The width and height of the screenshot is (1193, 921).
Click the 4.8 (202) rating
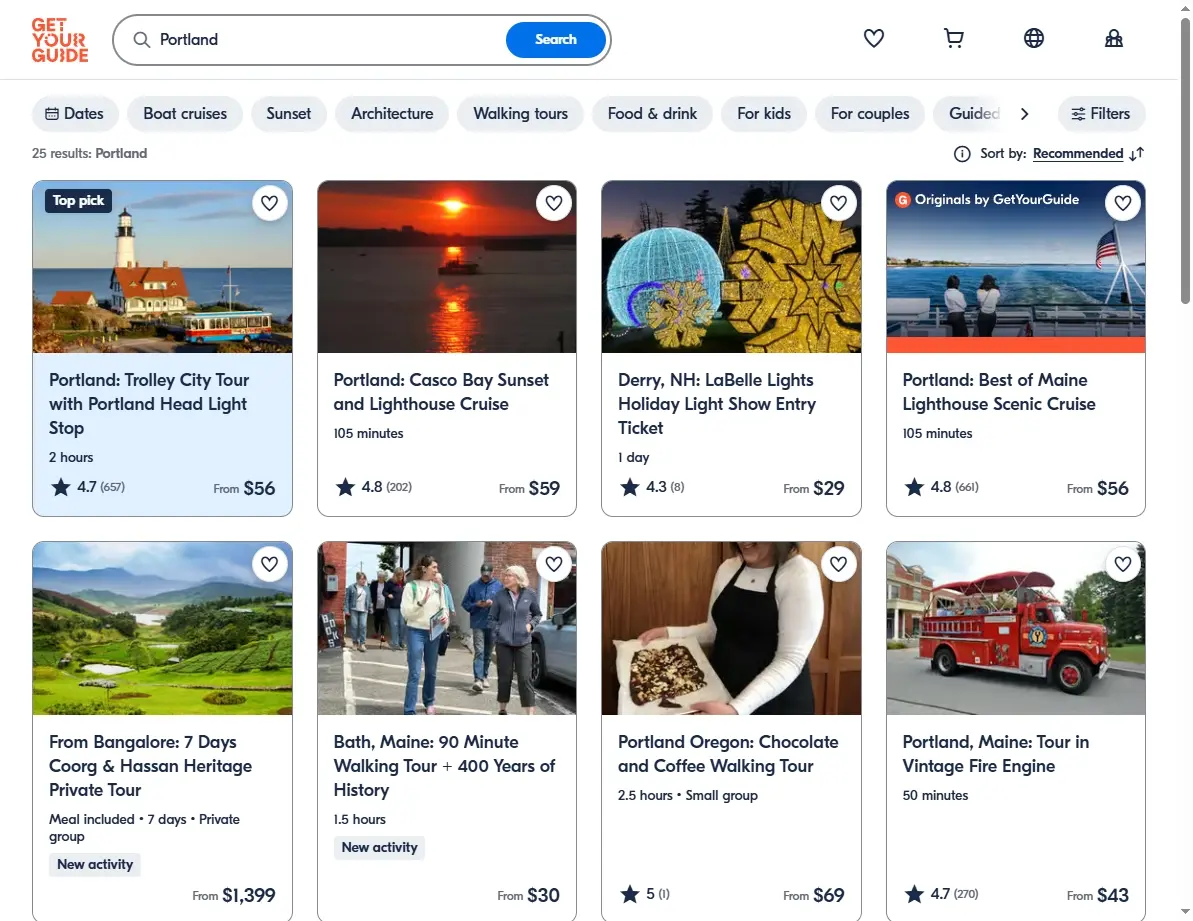coord(374,487)
